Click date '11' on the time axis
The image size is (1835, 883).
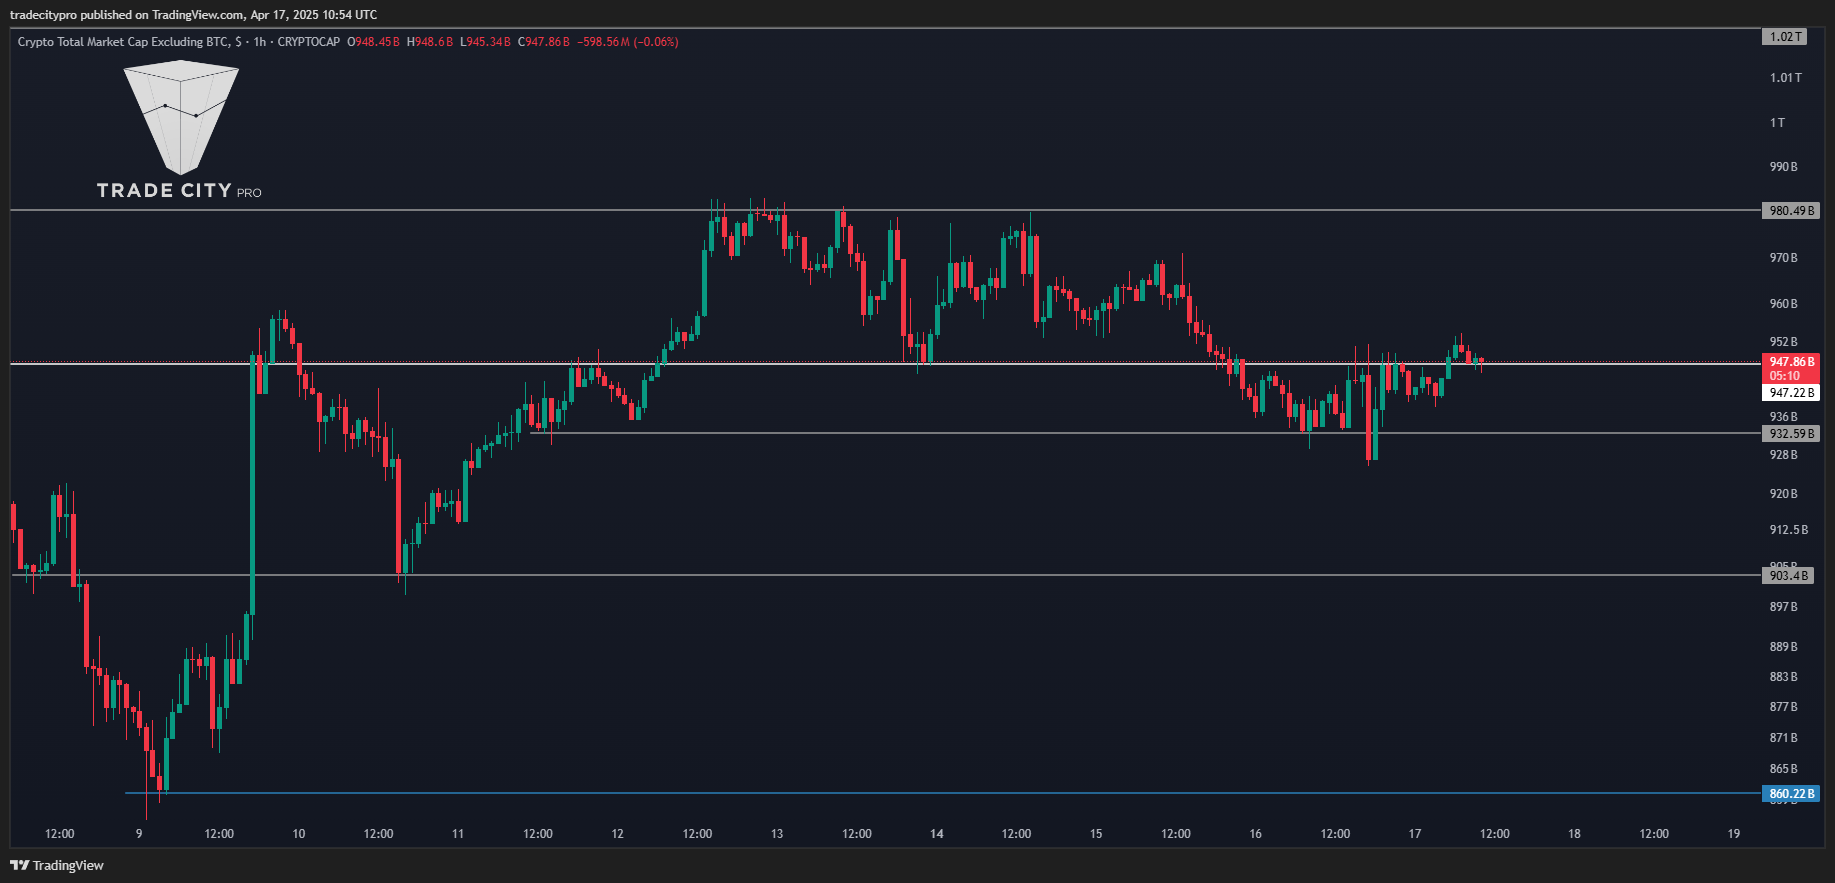[458, 834]
